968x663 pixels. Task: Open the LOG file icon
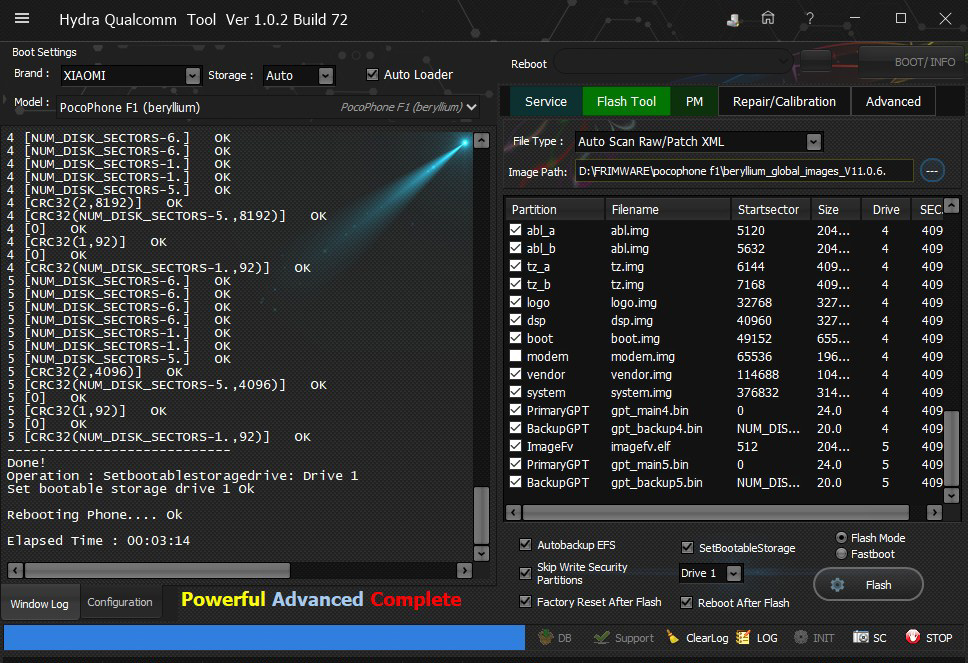pos(743,637)
